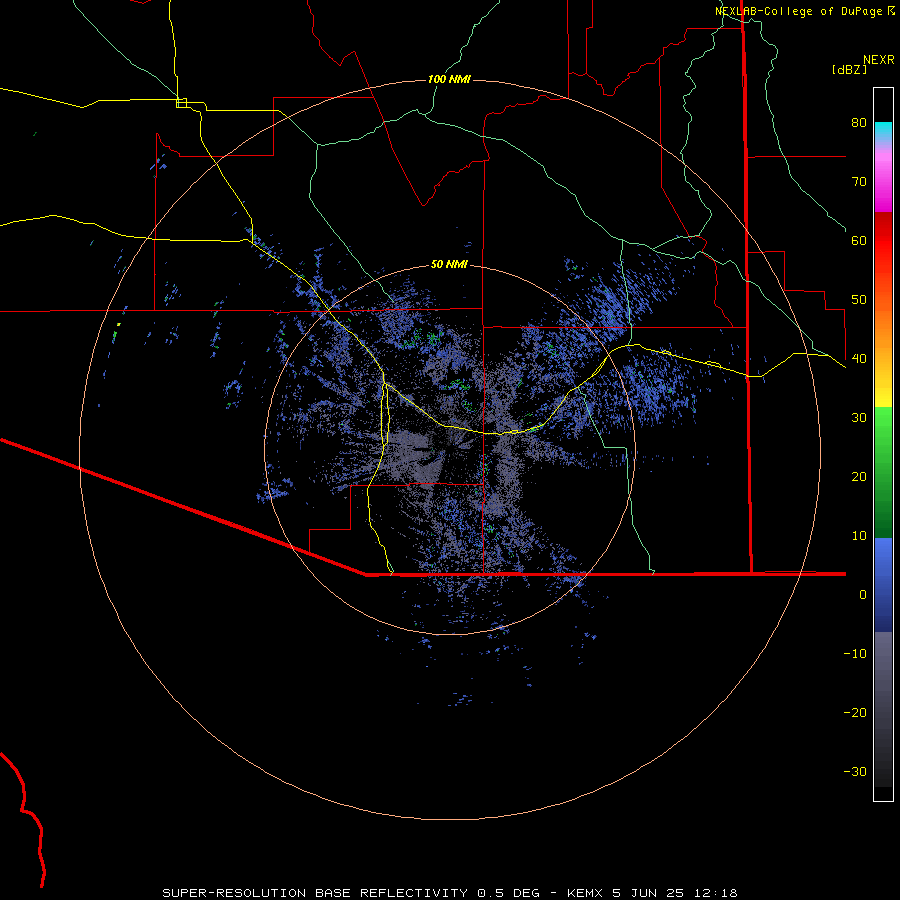Click the NEXR label above the color scale
Image resolution: width=900 pixels, height=900 pixels.
(879, 60)
